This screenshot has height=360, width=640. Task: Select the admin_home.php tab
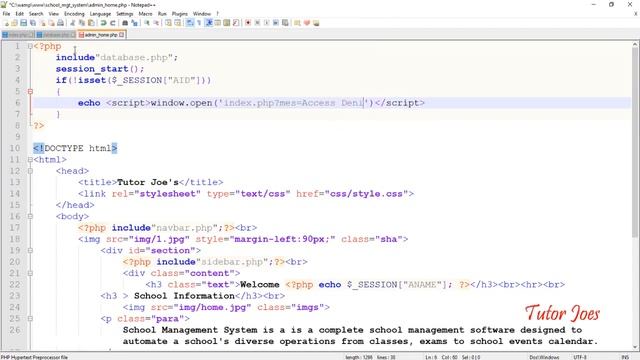pos(100,35)
